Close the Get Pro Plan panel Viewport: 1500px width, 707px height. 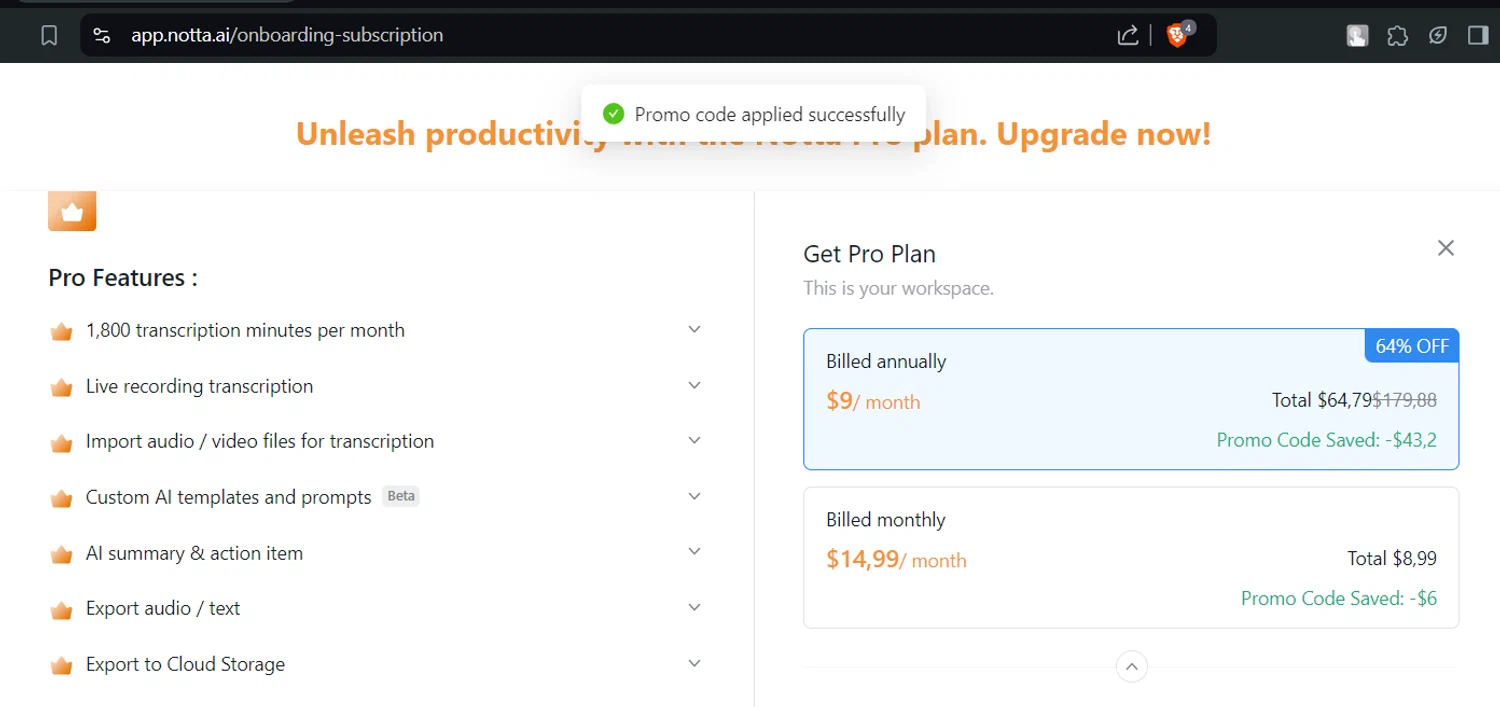[1445, 248]
